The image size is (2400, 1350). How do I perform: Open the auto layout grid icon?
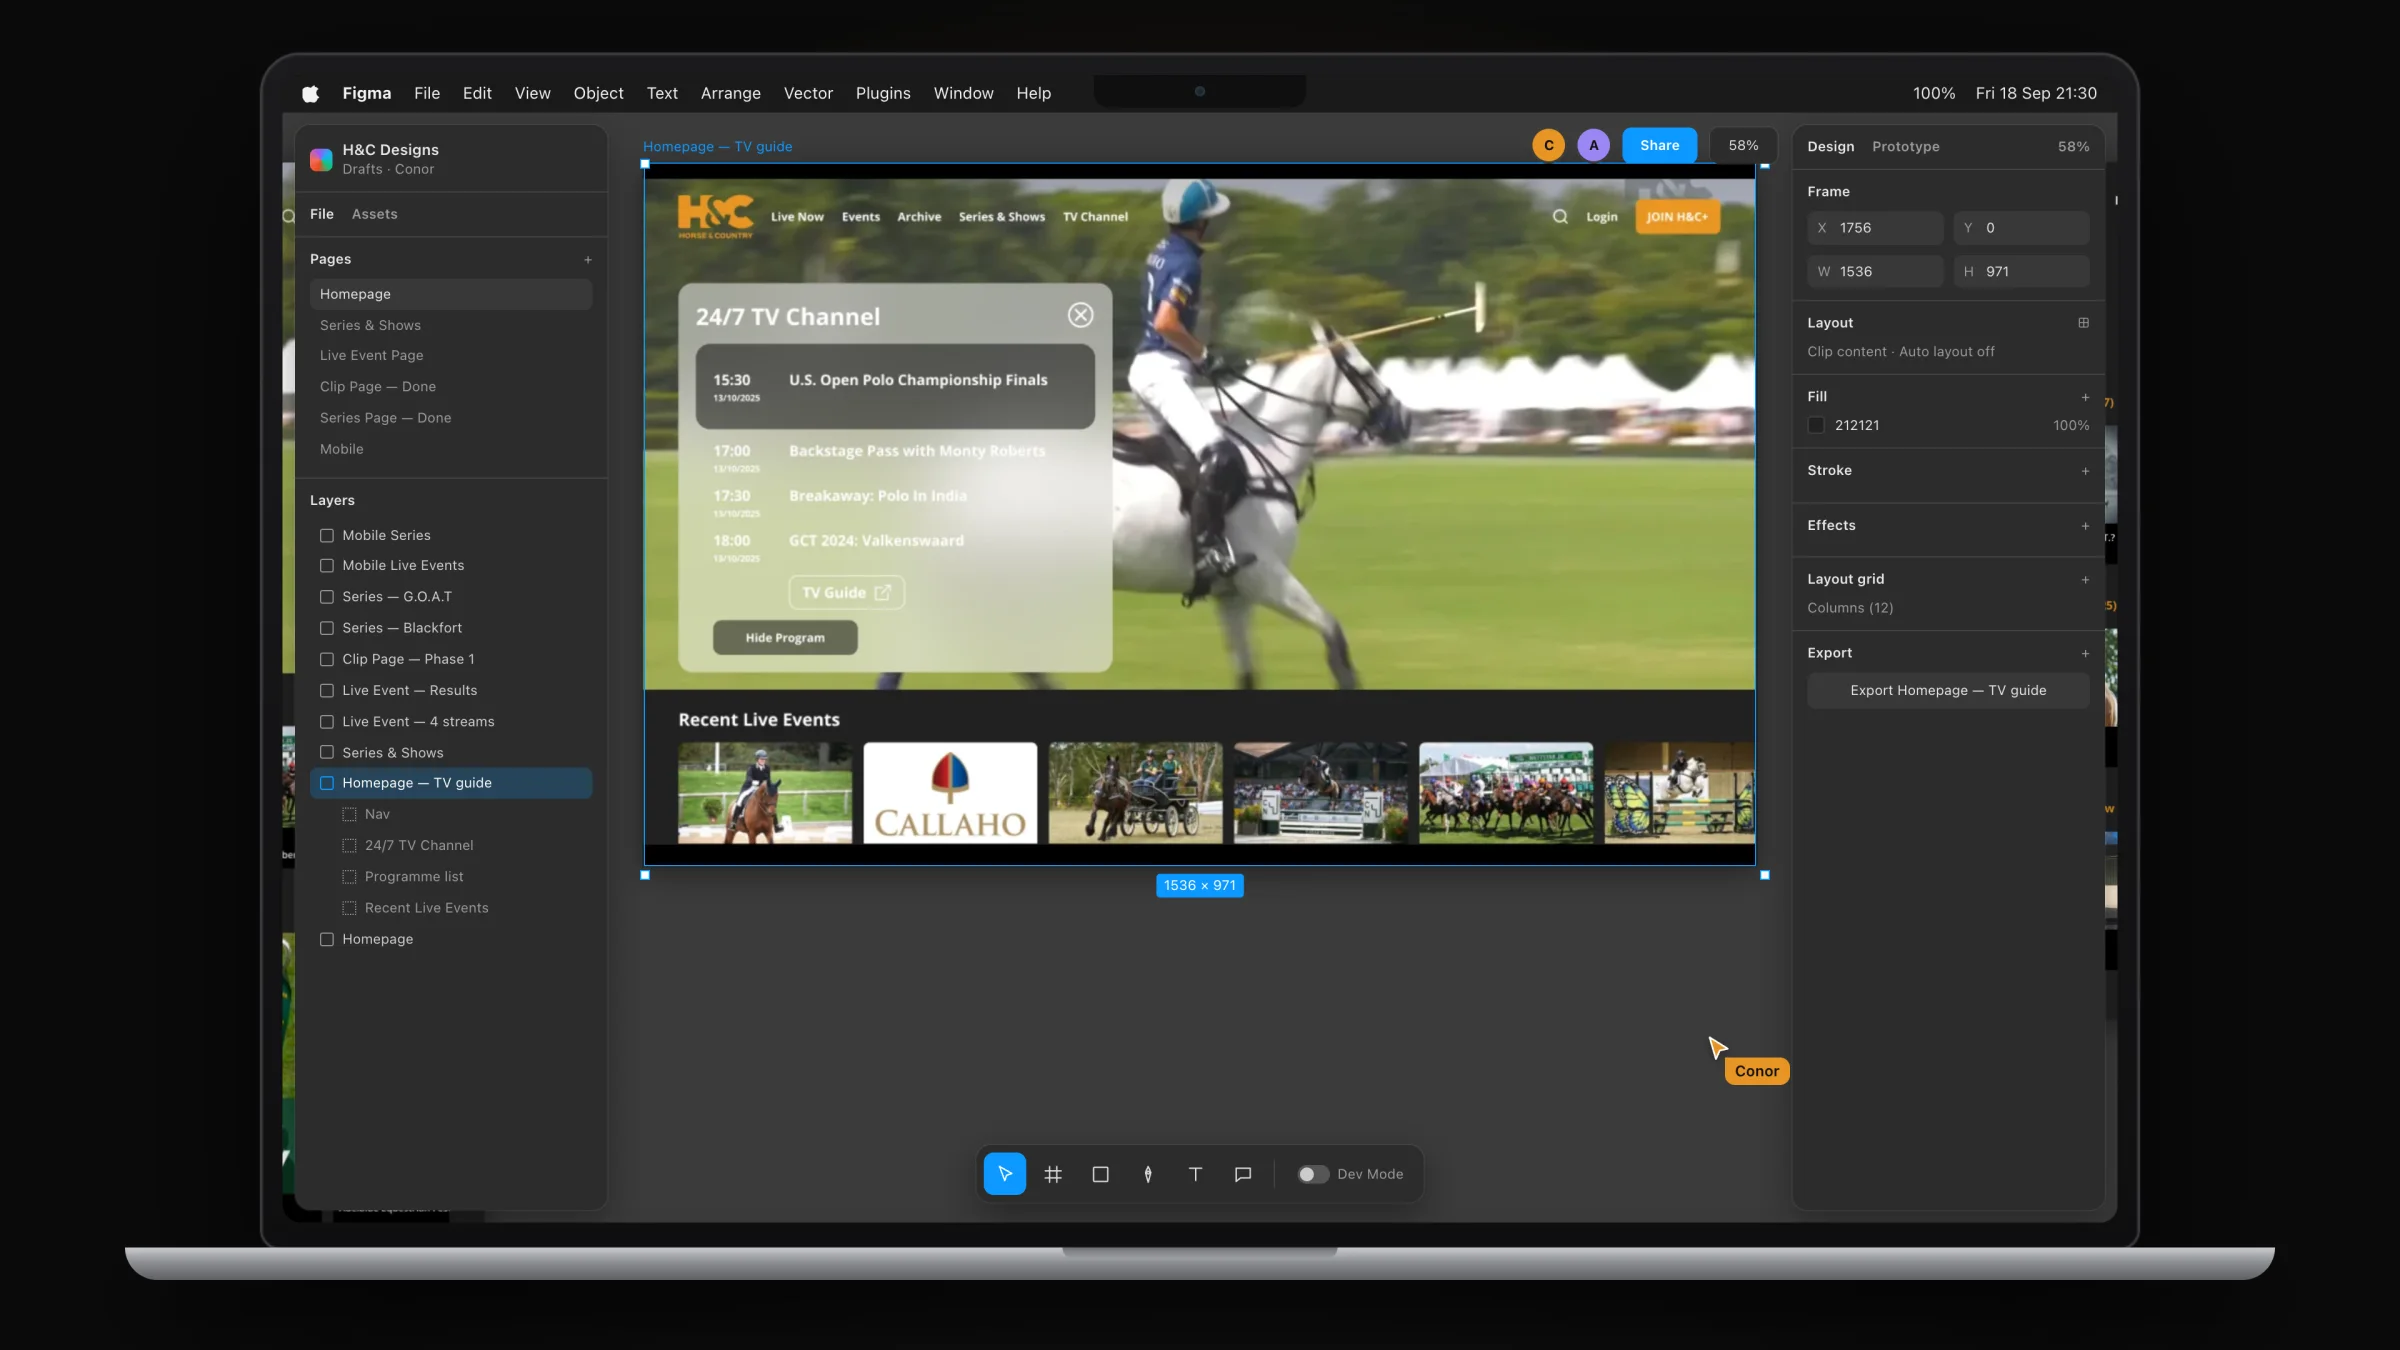click(x=2084, y=323)
